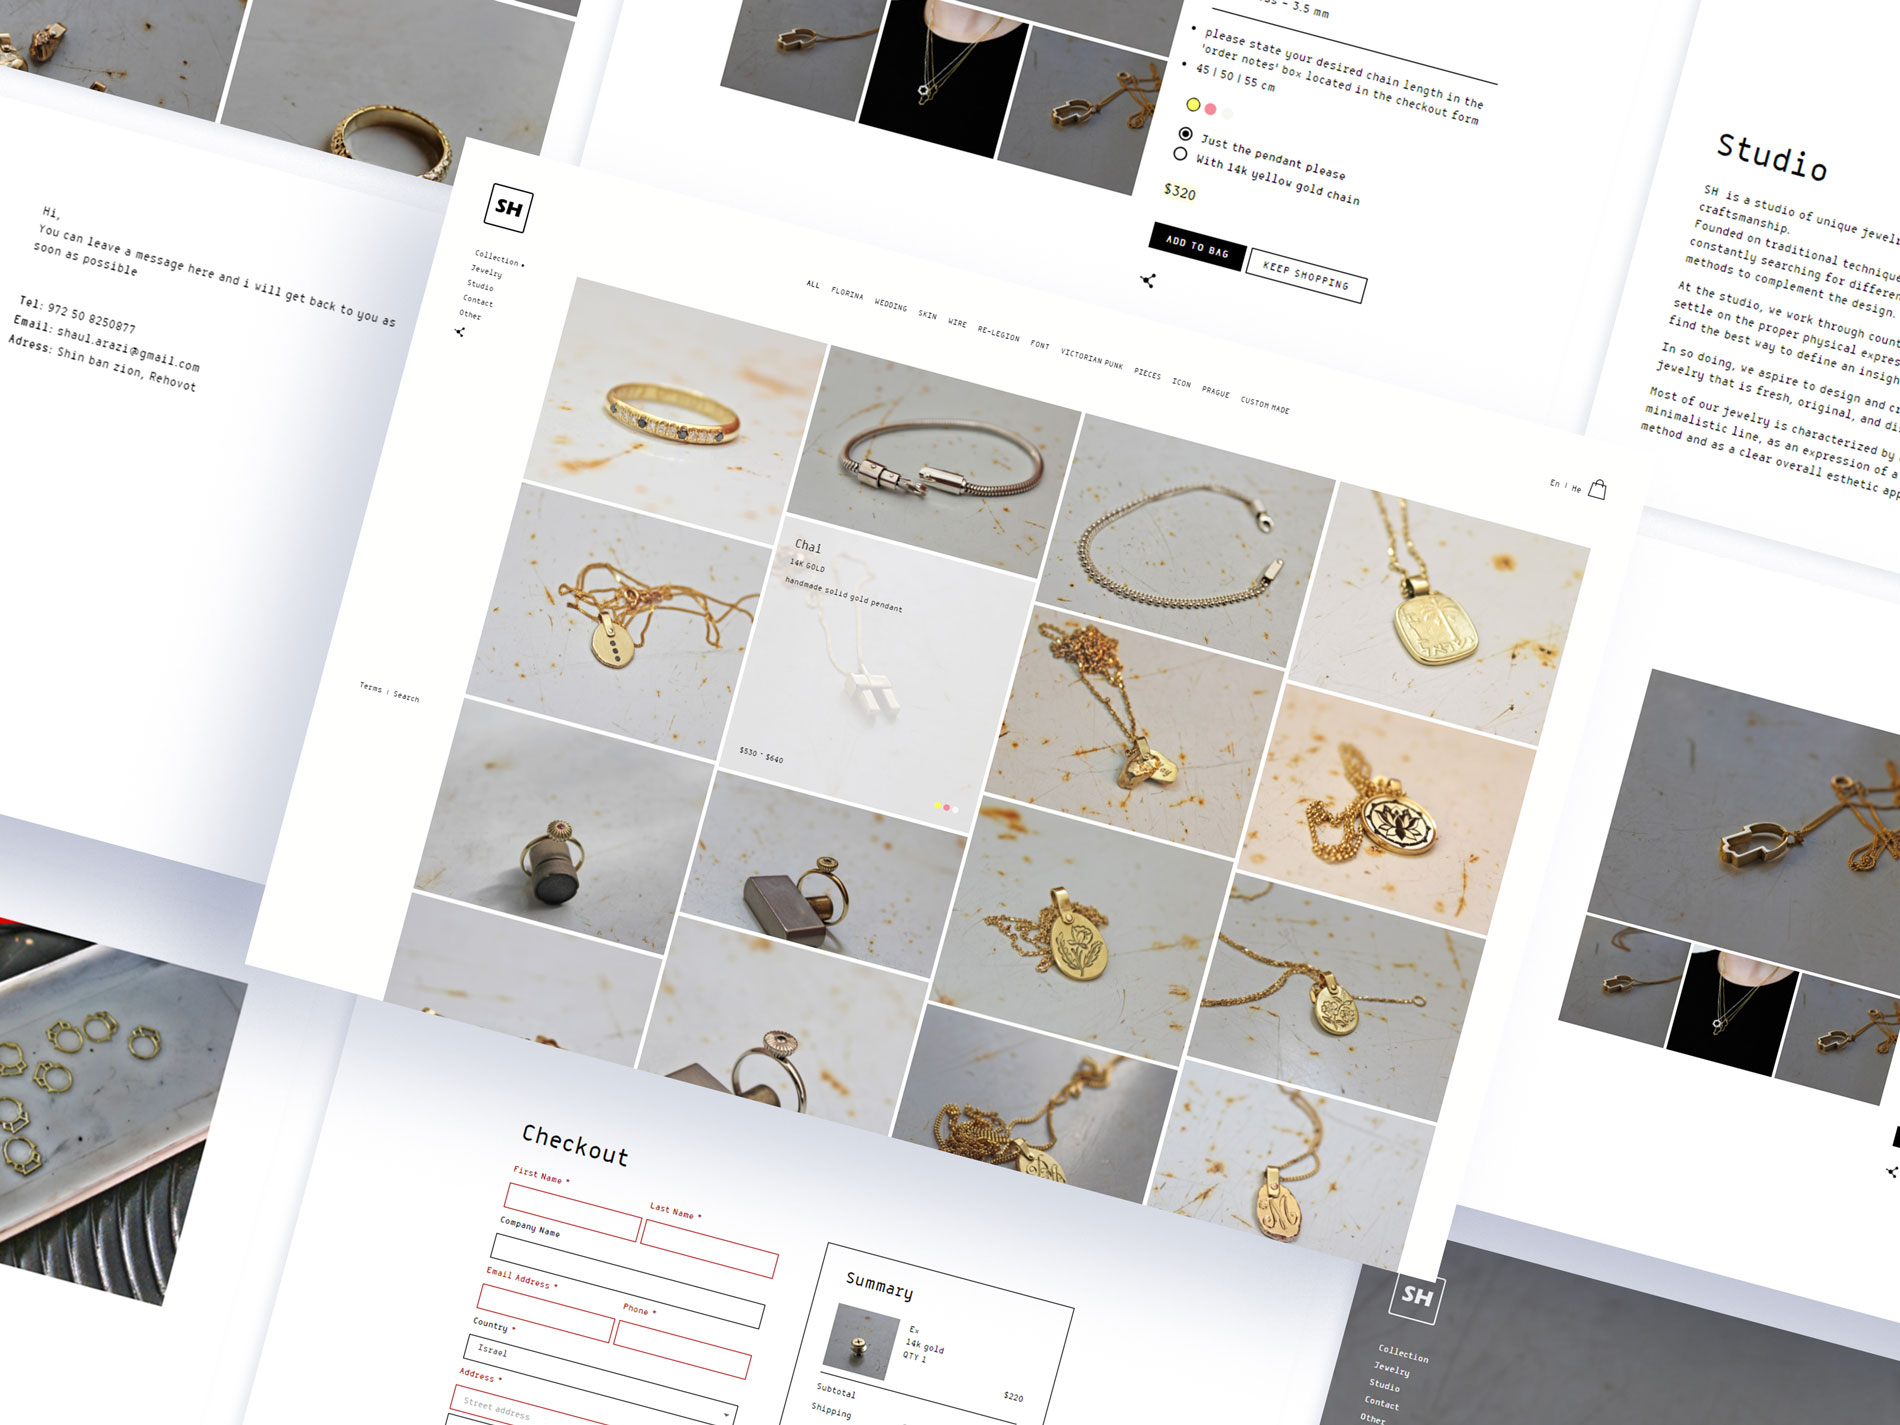Select the VICTORIAN PUNK collection filter

1092,359
